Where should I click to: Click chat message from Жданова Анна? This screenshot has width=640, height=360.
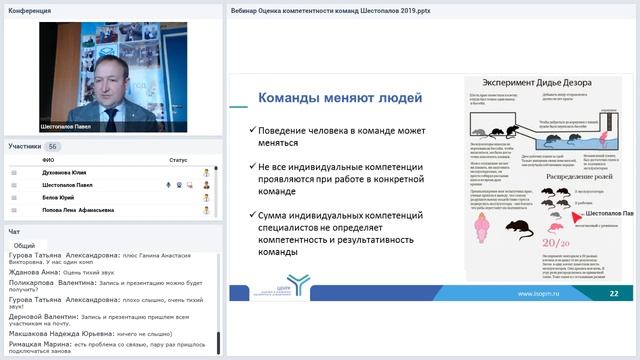(x=62, y=272)
